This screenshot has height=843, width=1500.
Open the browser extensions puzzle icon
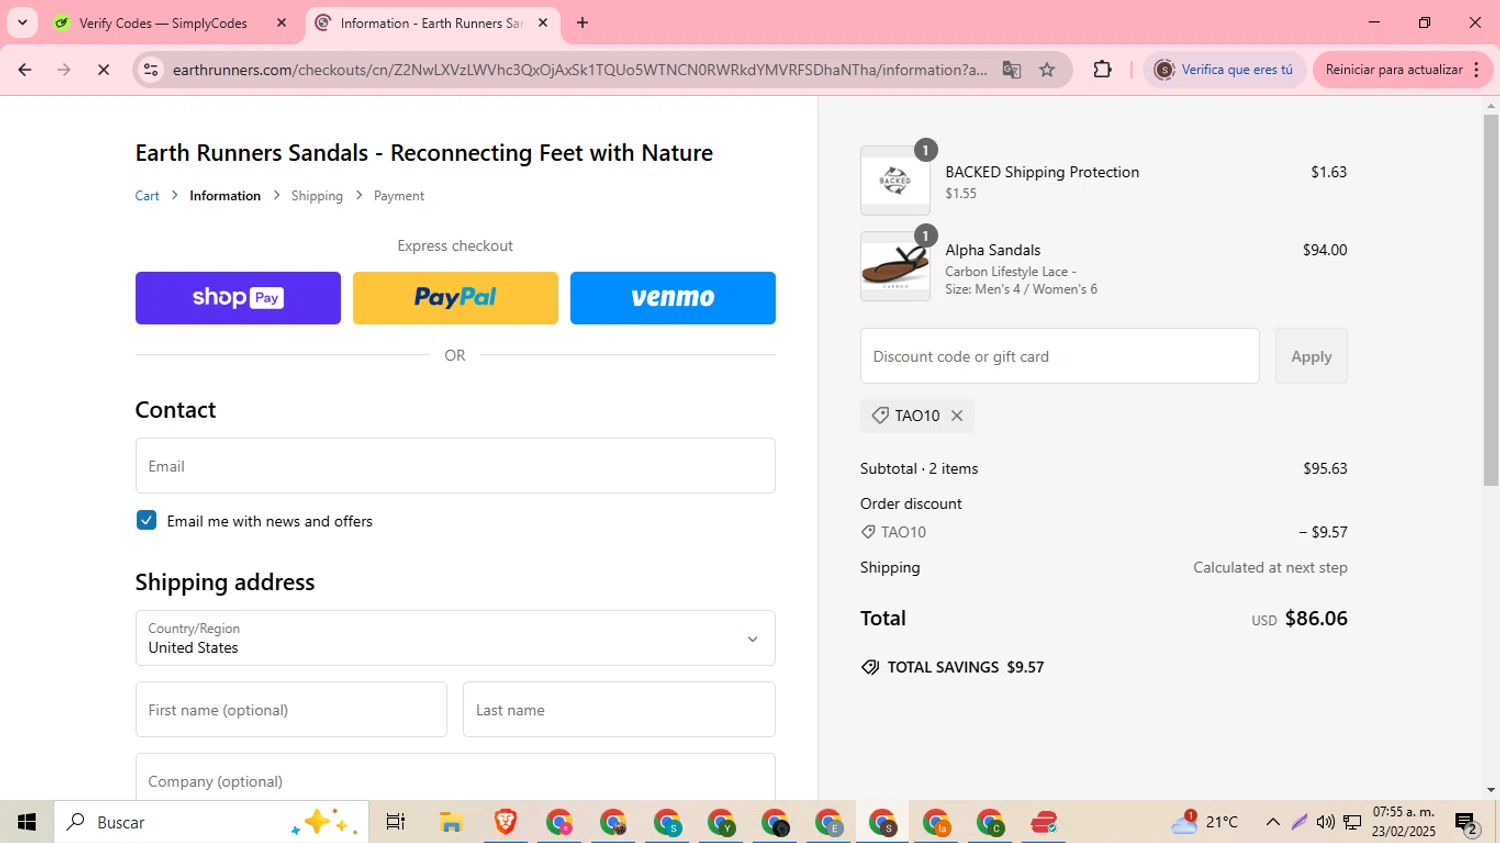click(1102, 70)
